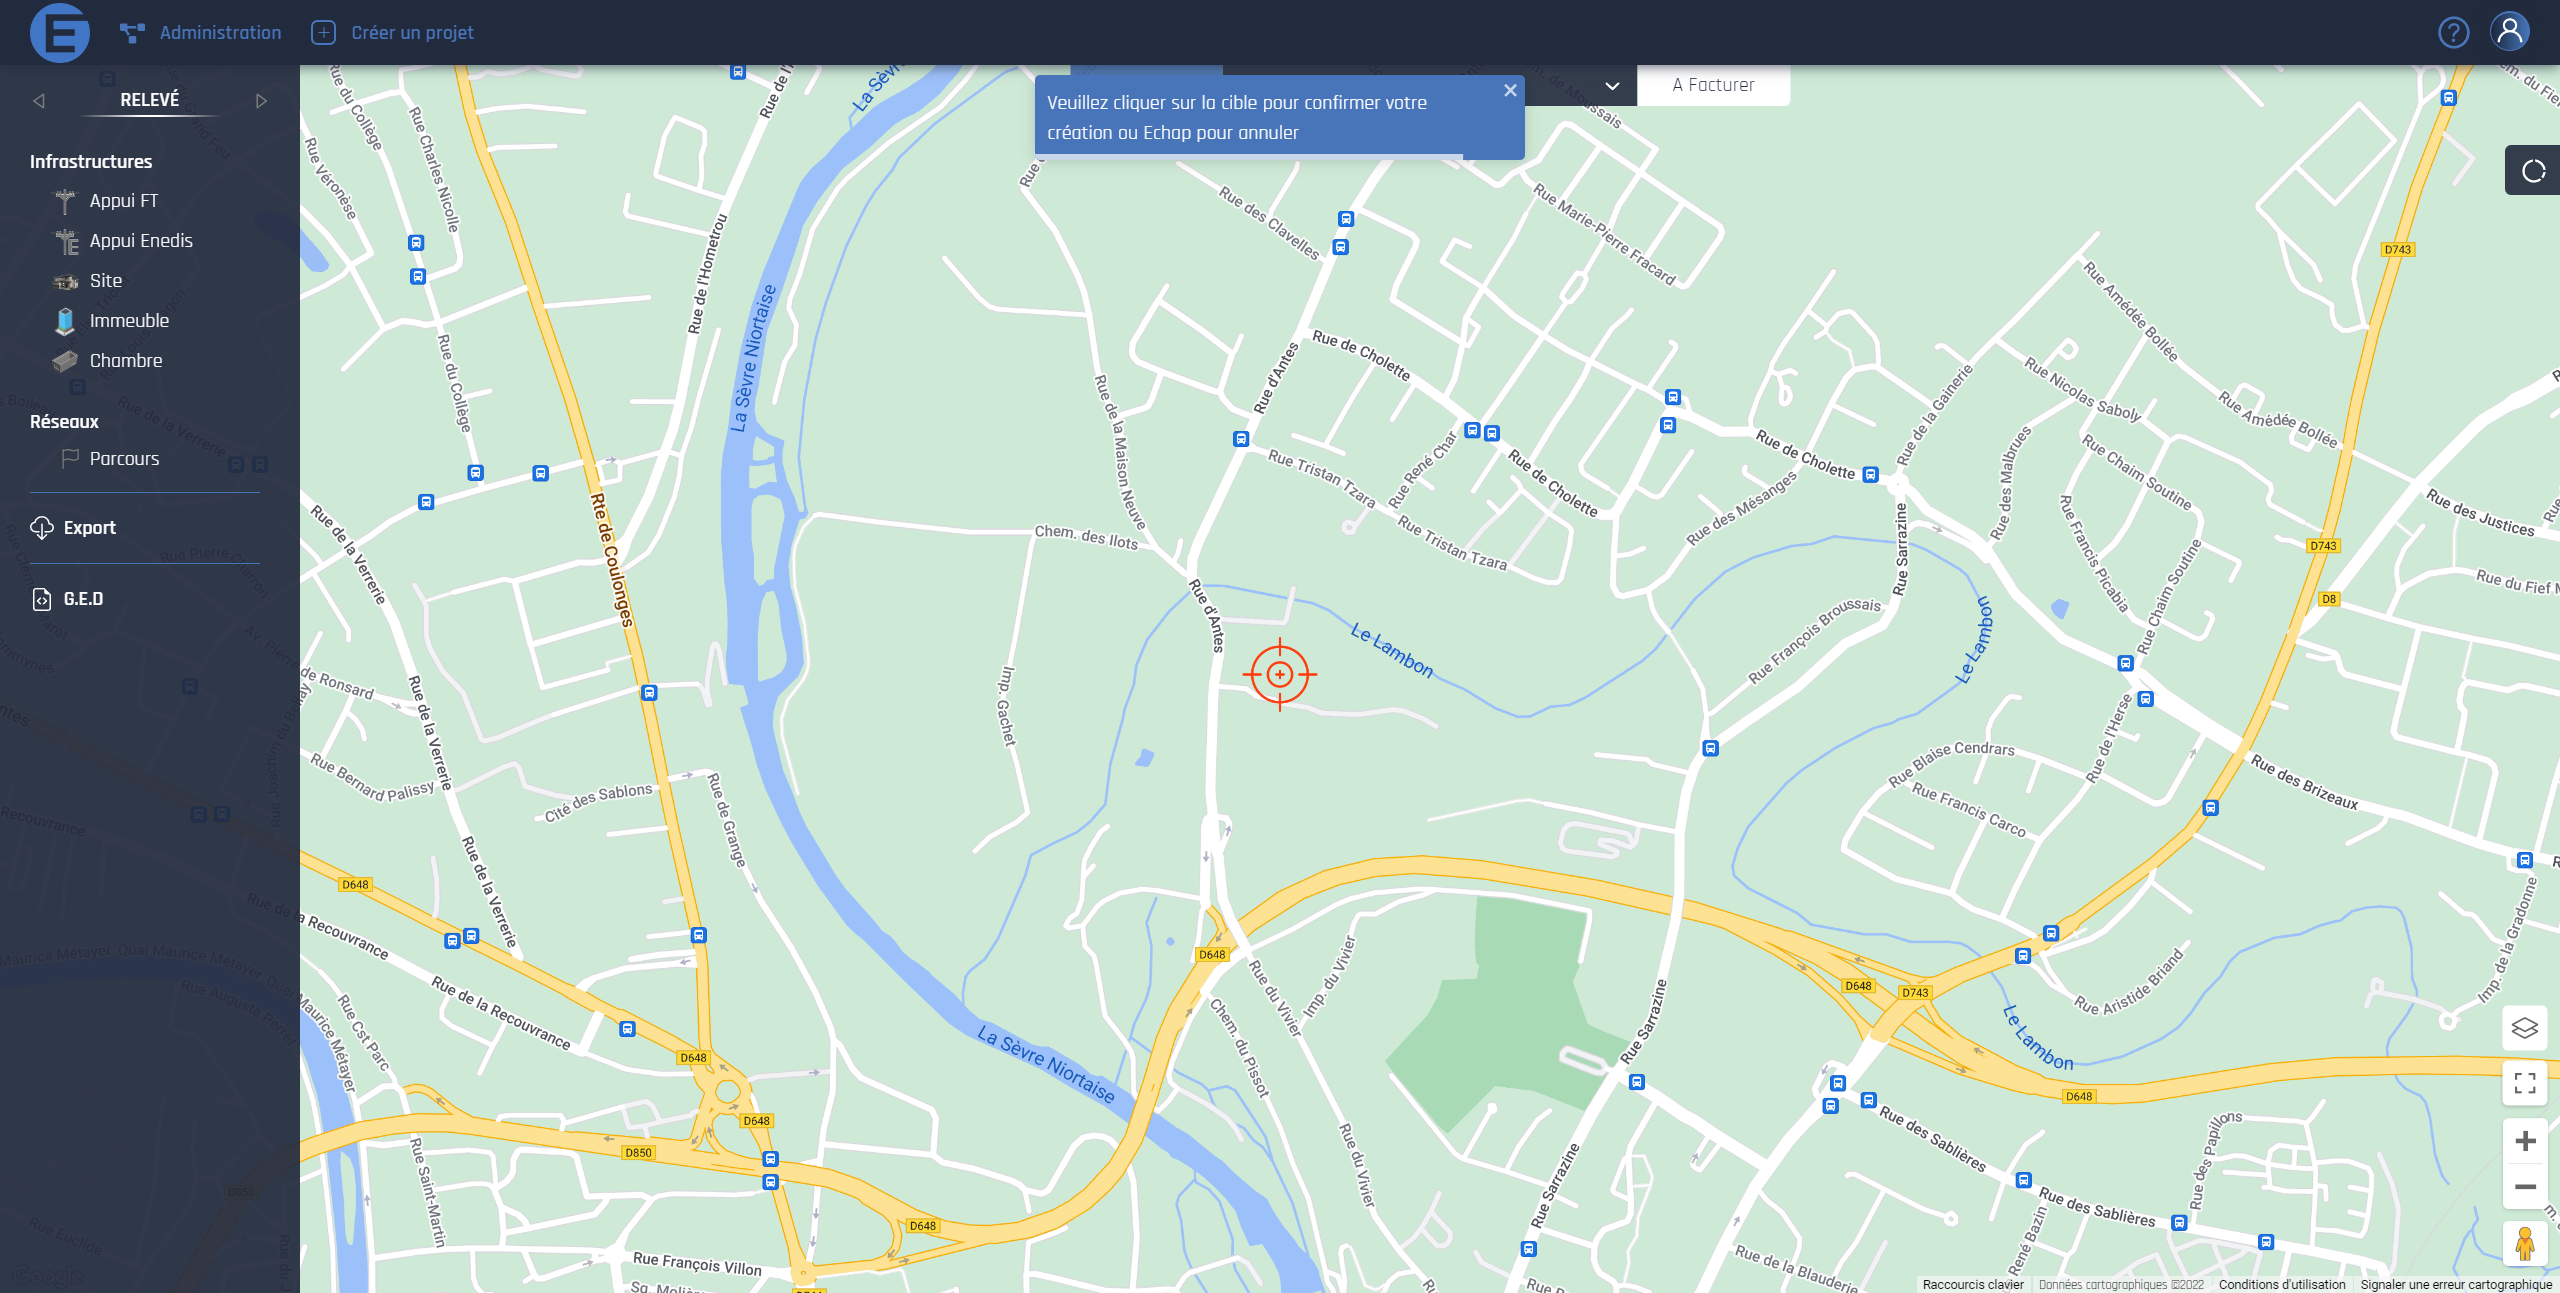This screenshot has width=2560, height=1293.
Task: Open the help question mark icon
Action: point(2453,33)
